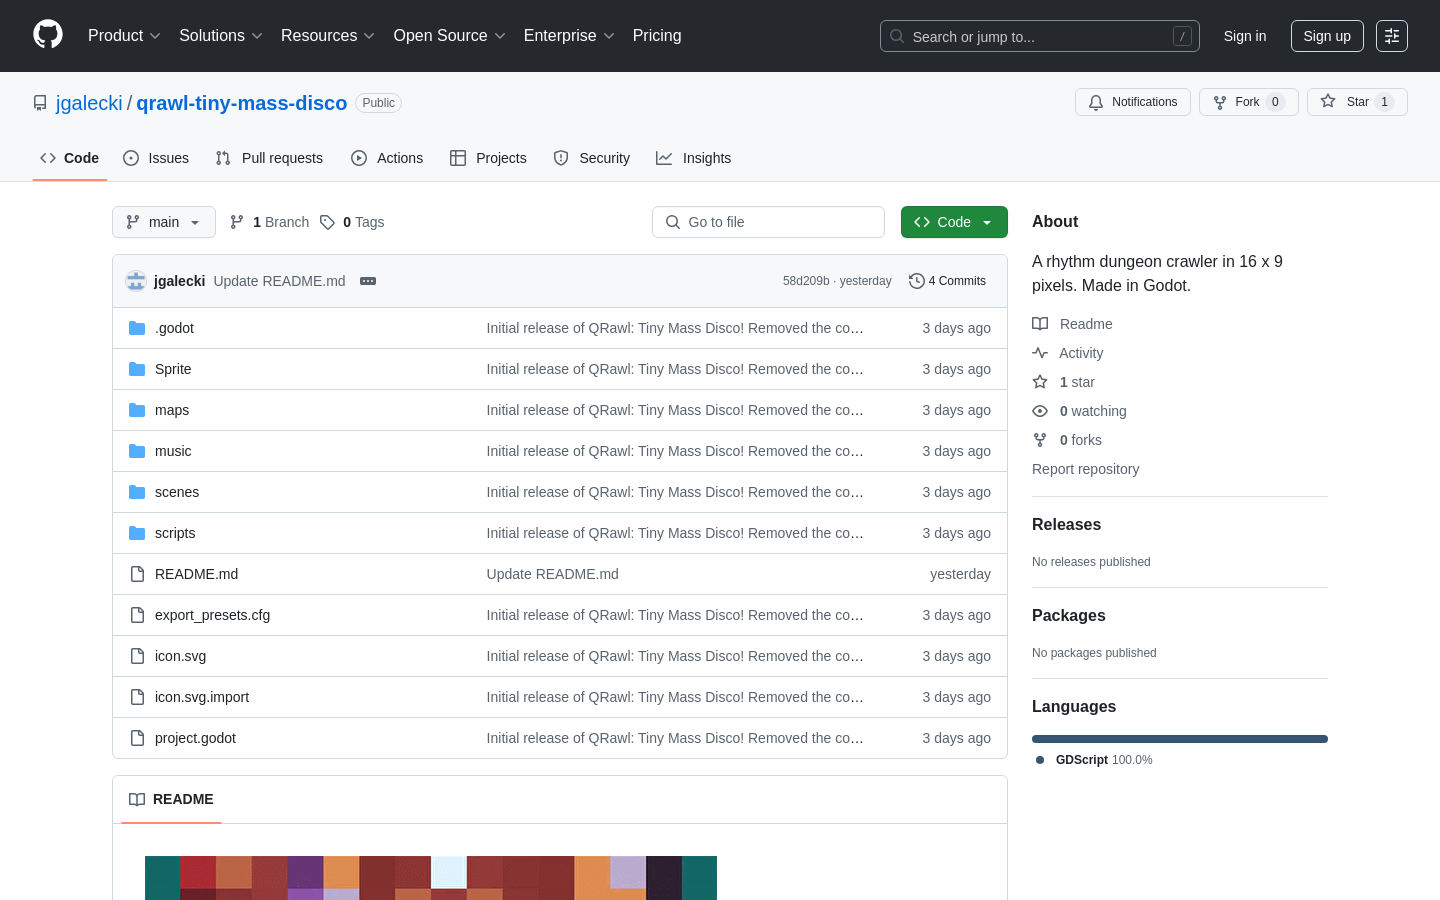Expand commit message ellipsis button

click(368, 281)
